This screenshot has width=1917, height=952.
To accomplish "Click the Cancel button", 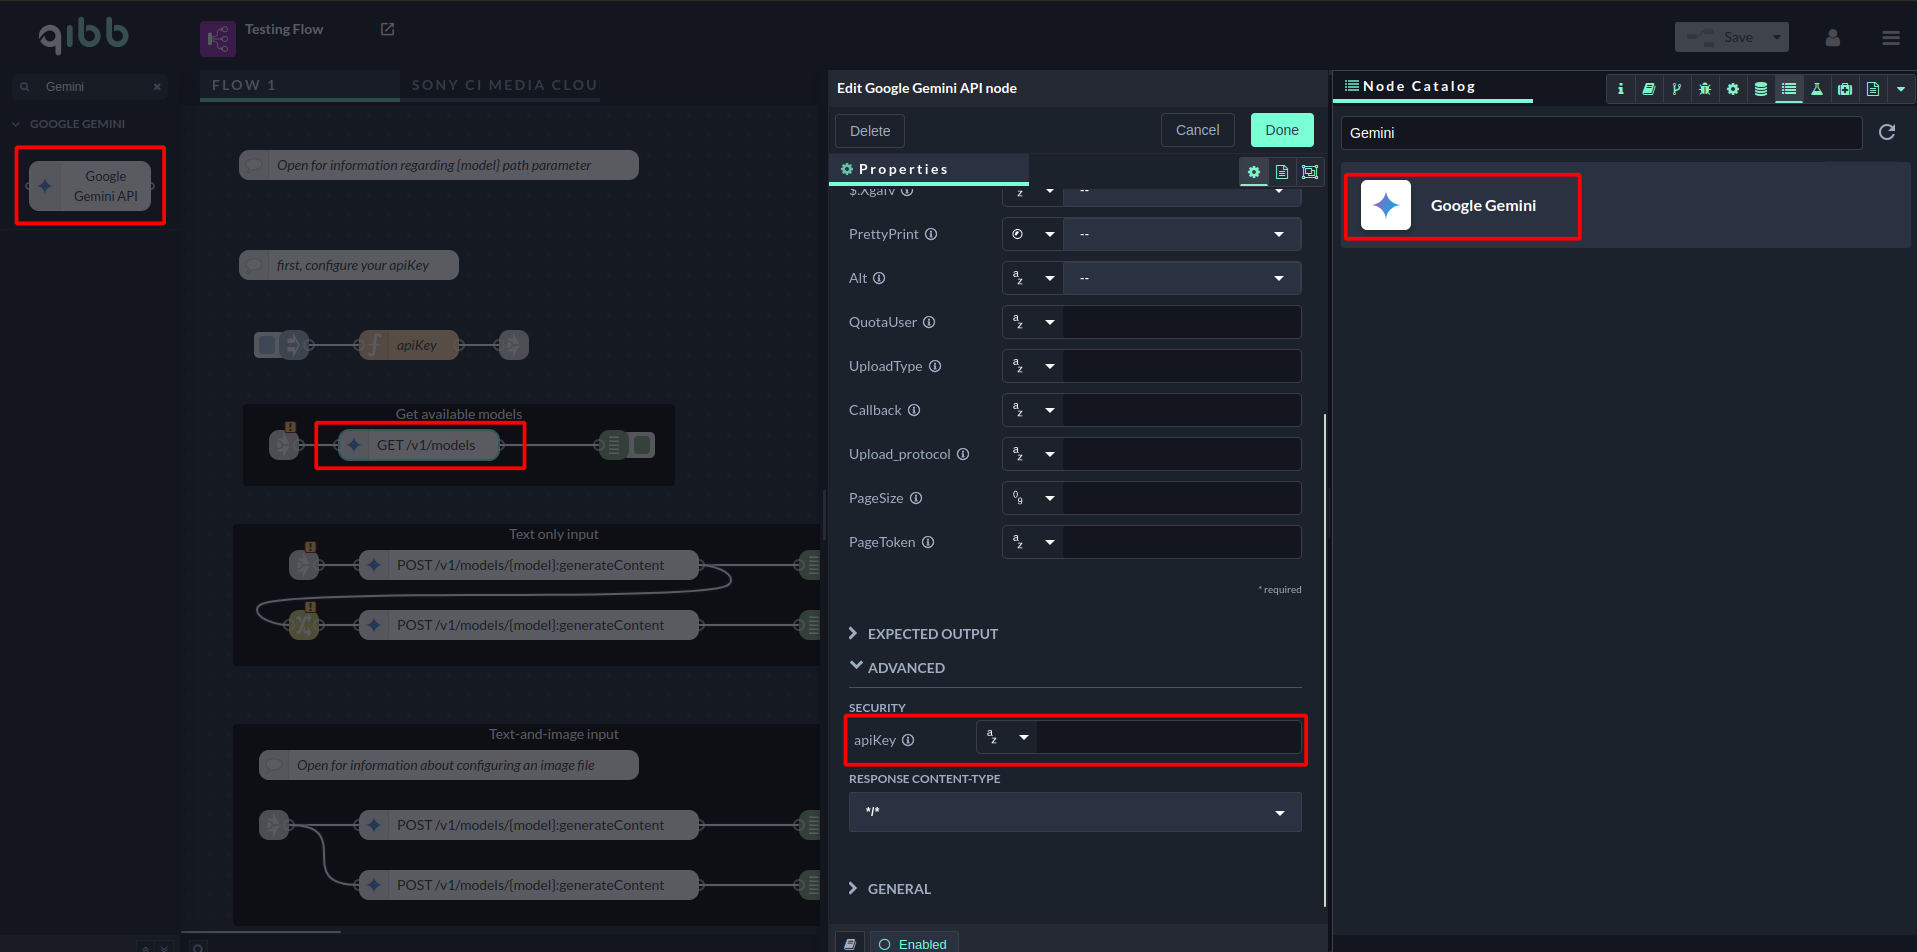I will tap(1197, 130).
